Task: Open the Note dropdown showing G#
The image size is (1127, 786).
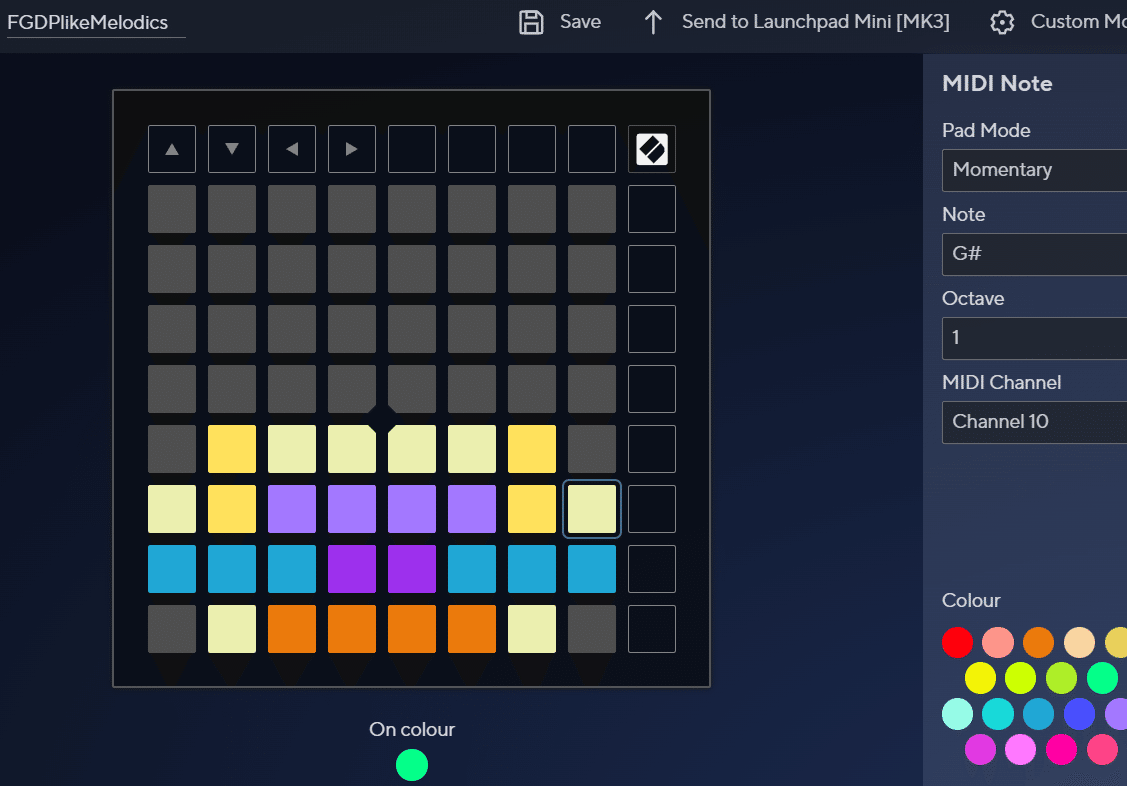Action: [1034, 254]
